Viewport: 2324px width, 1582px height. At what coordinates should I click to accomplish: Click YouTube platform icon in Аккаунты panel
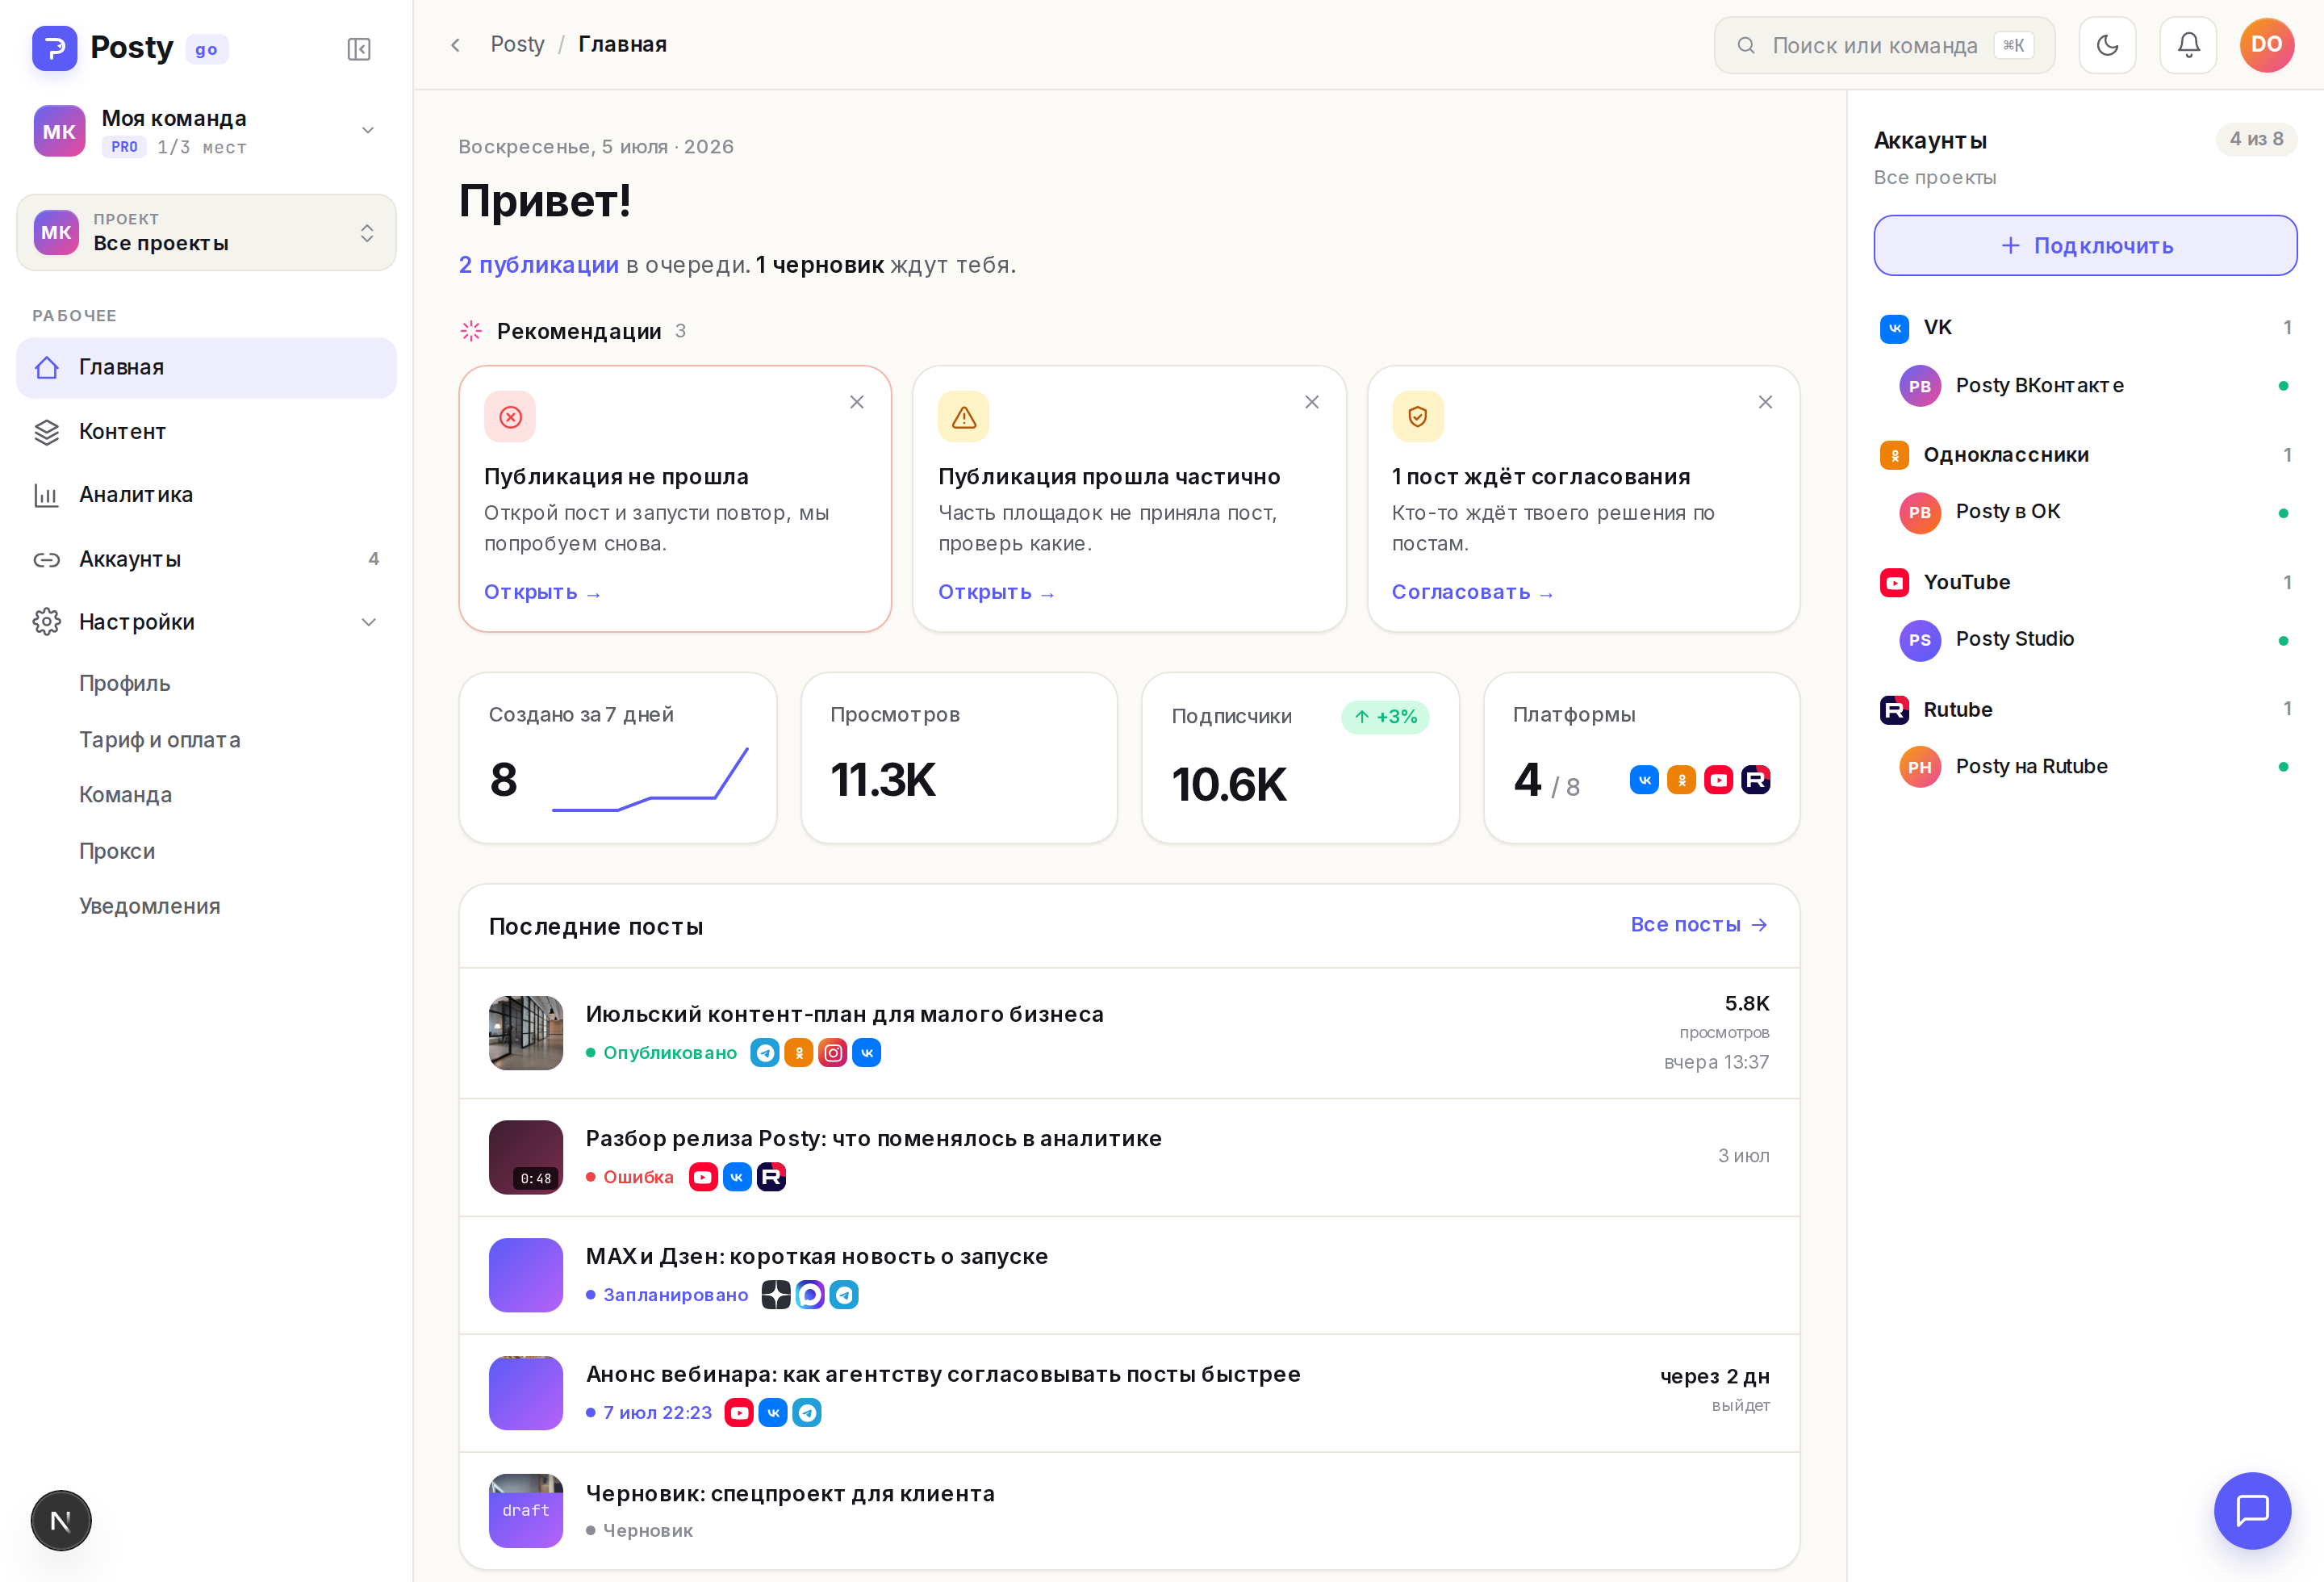(1894, 582)
